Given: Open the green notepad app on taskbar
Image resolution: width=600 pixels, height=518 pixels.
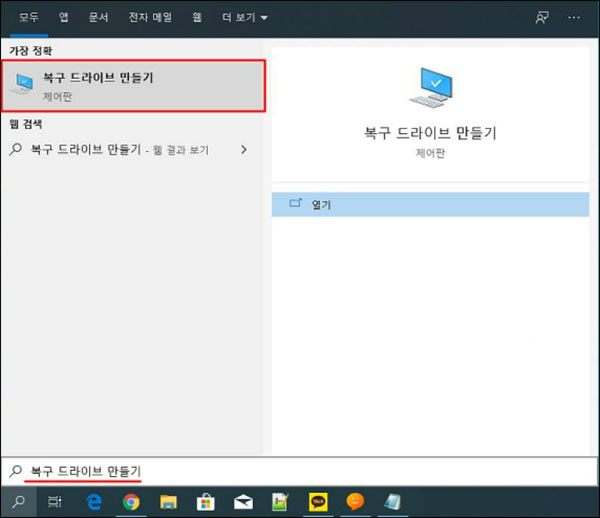Looking at the screenshot, I should [x=280, y=502].
